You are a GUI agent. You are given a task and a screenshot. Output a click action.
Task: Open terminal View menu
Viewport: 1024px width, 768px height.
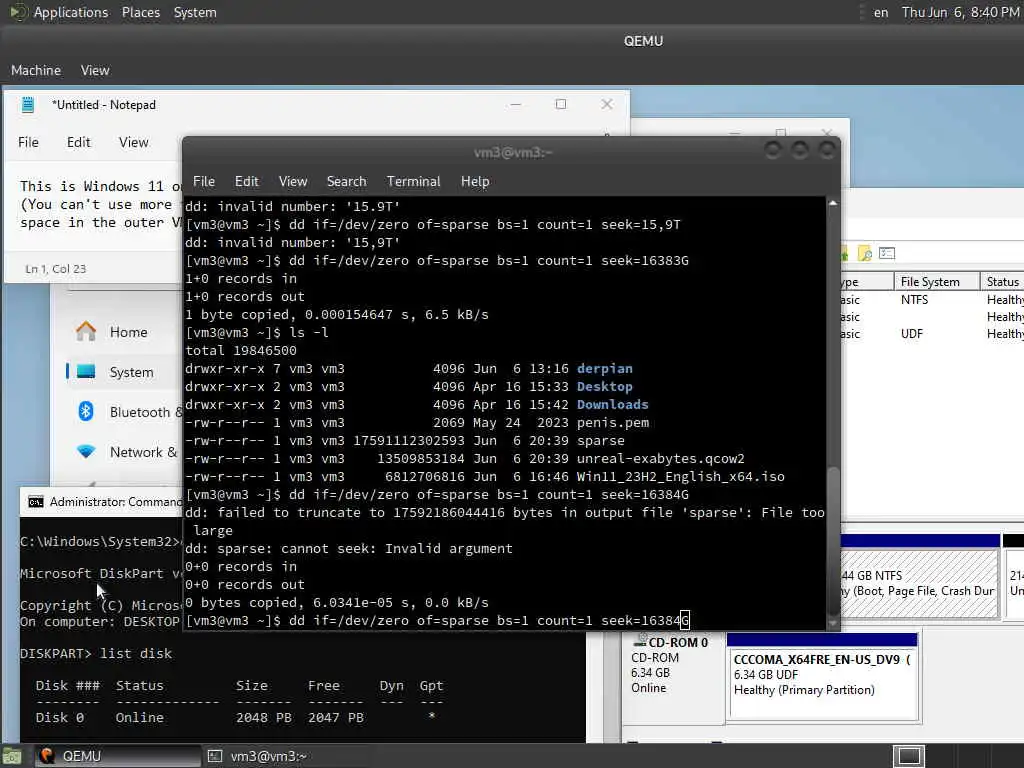click(293, 181)
